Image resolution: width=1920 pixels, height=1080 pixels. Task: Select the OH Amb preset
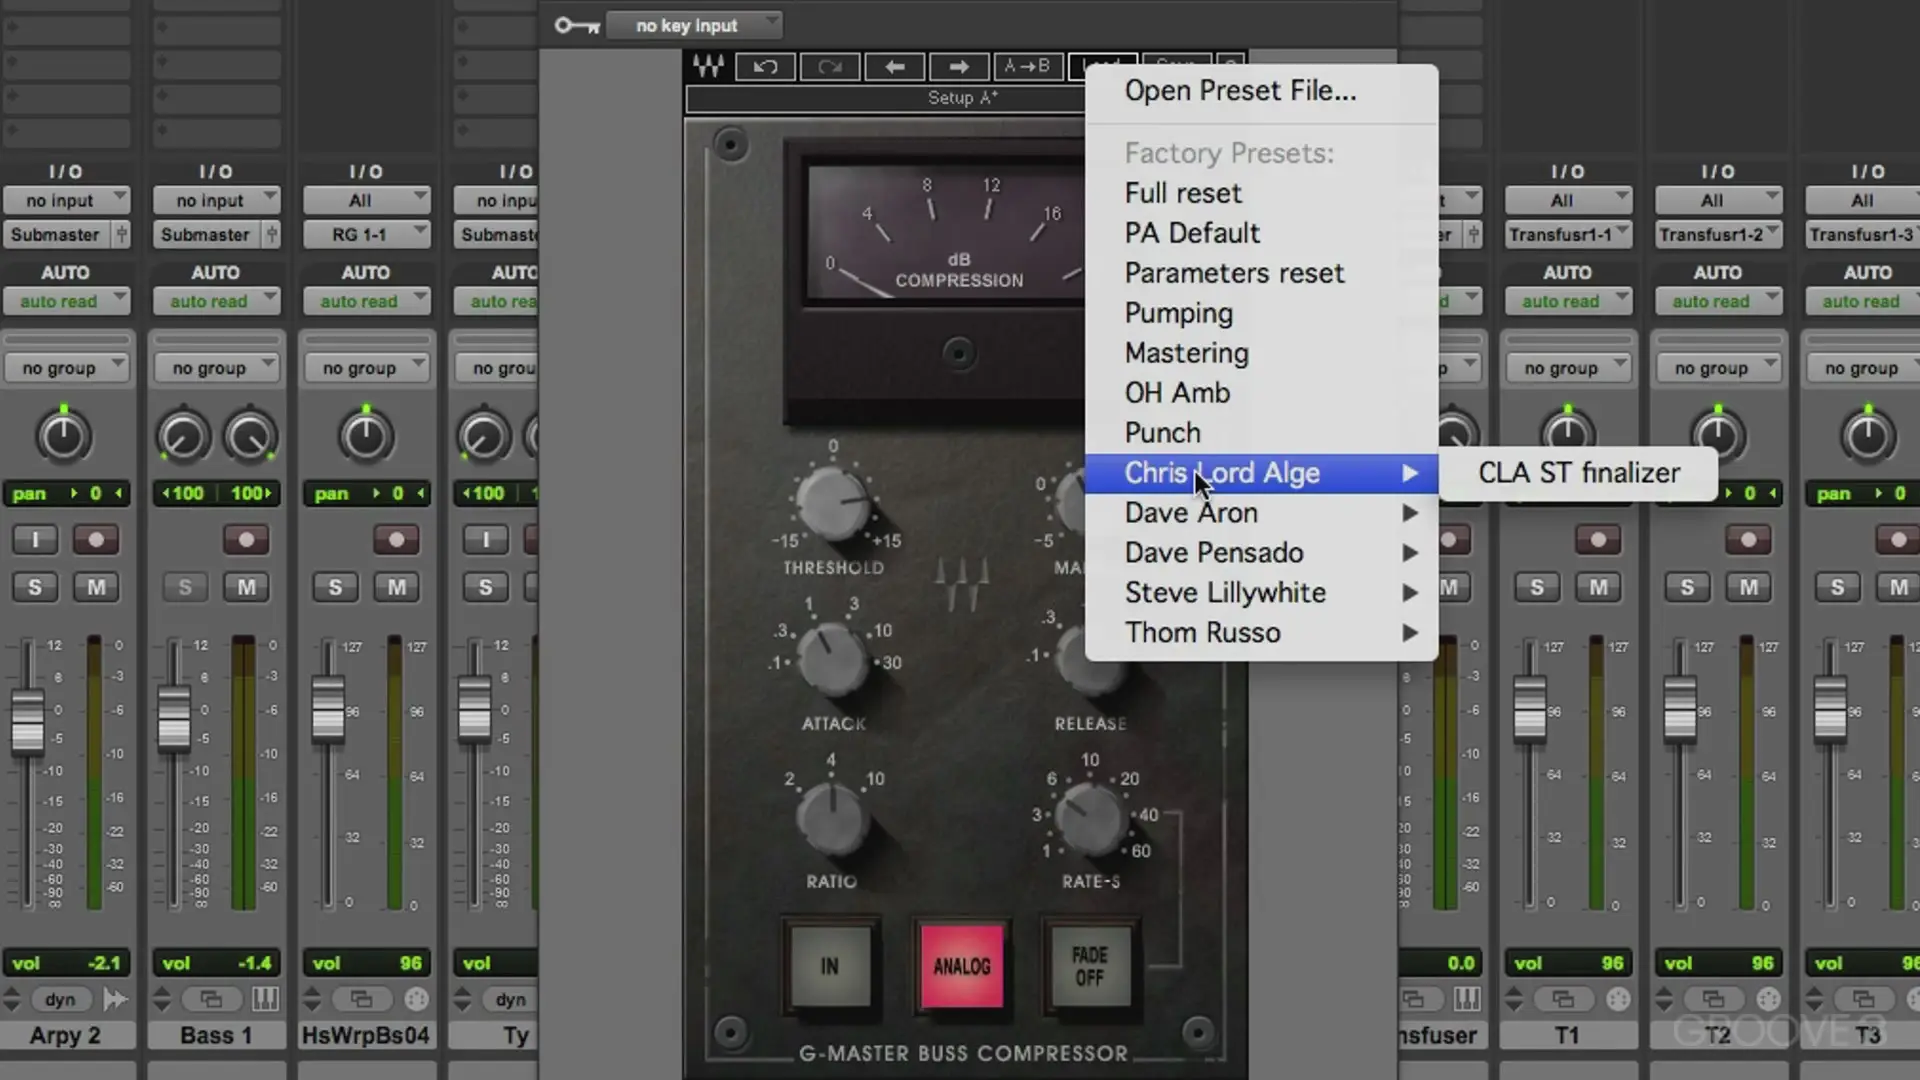1262,393
